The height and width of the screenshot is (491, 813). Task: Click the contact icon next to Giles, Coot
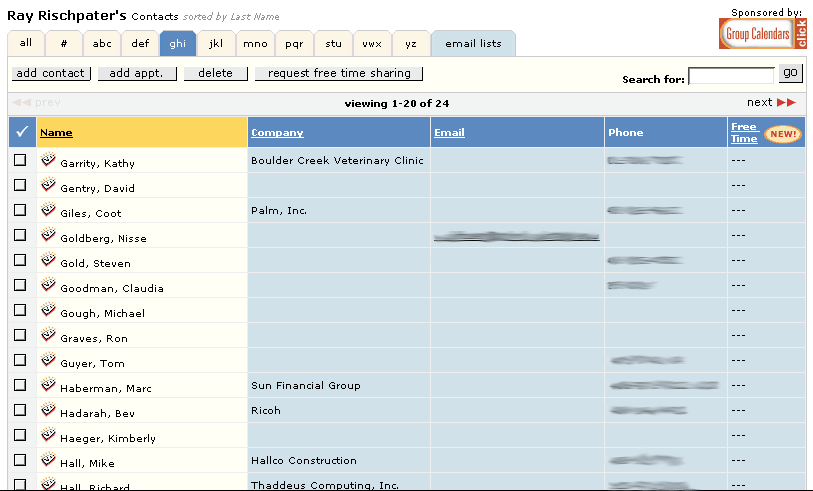(x=48, y=209)
